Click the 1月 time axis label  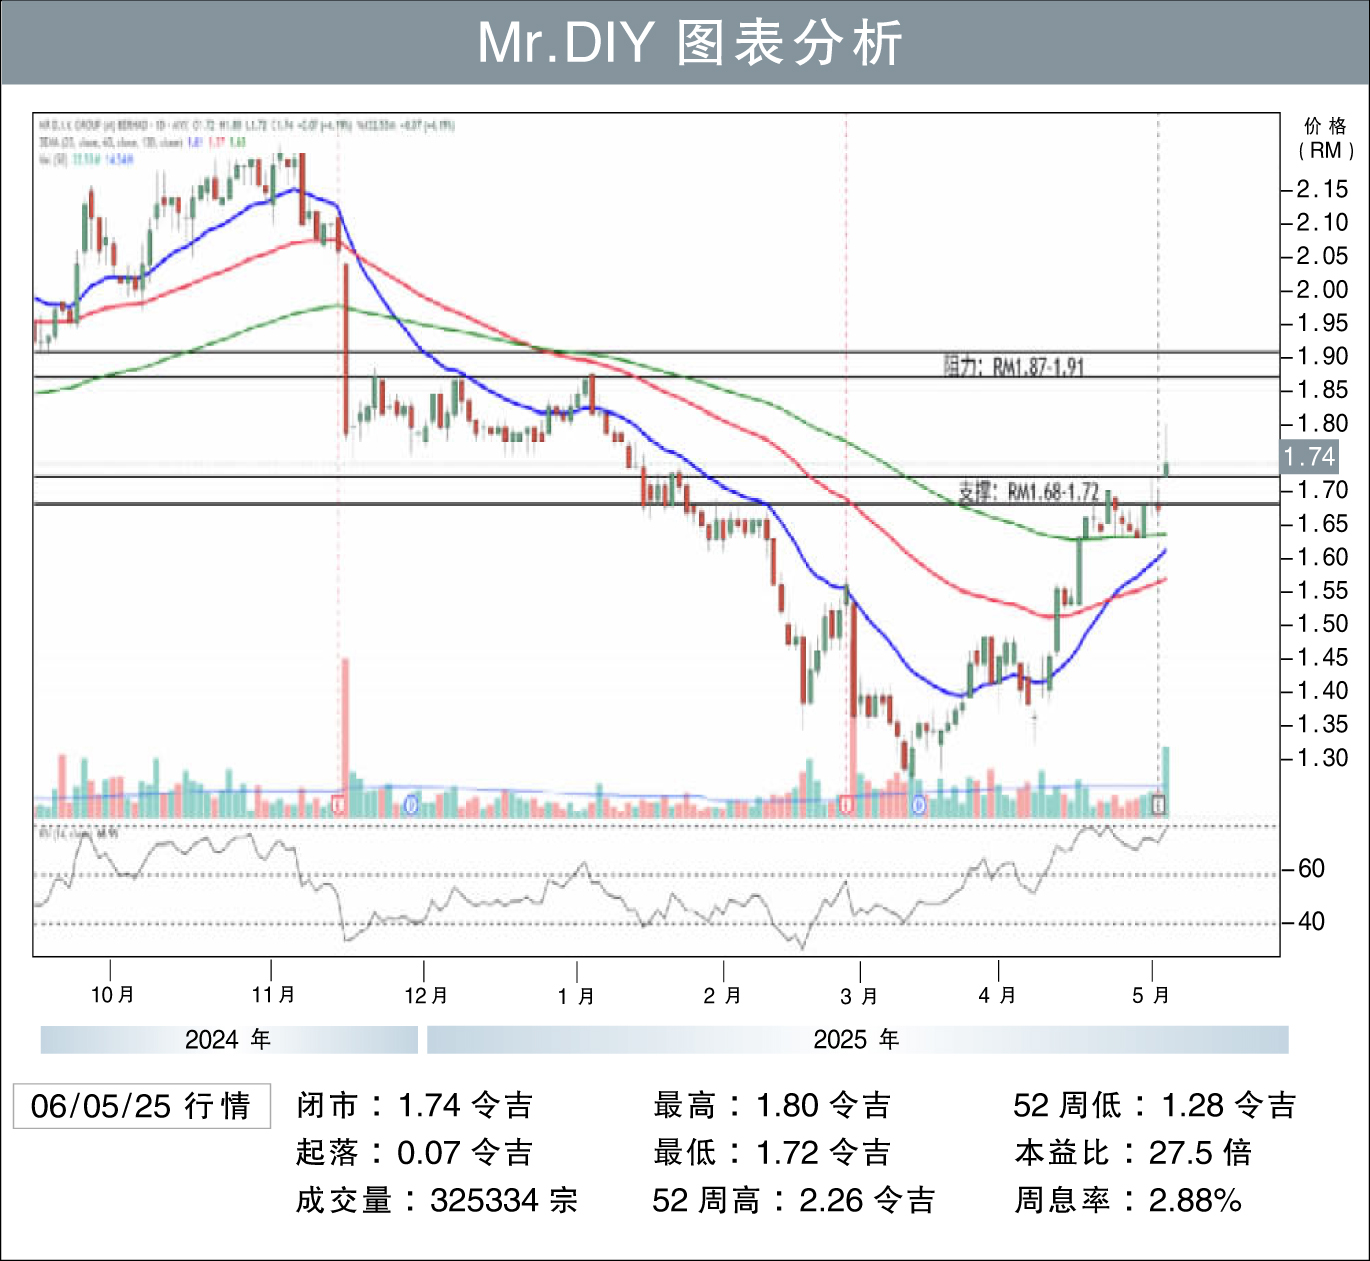pos(576,996)
